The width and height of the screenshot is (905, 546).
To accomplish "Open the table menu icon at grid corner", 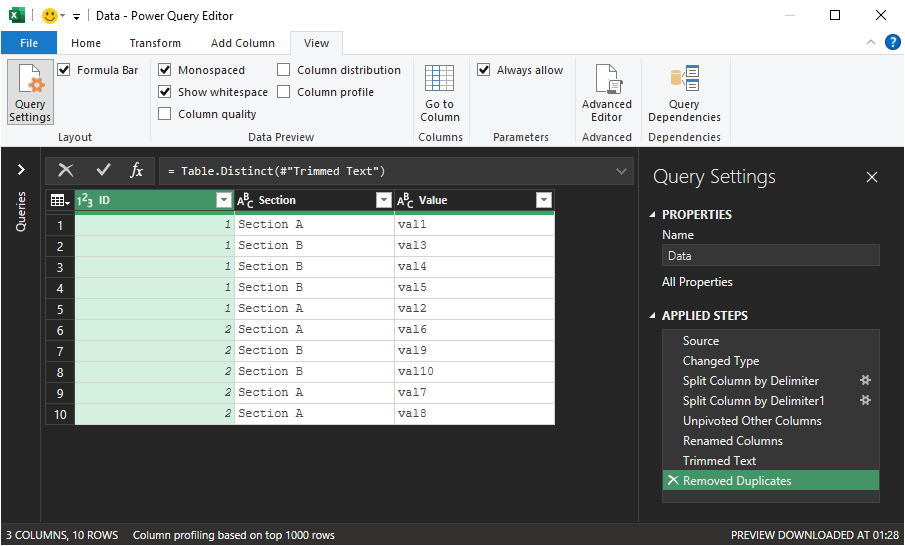I will (60, 200).
